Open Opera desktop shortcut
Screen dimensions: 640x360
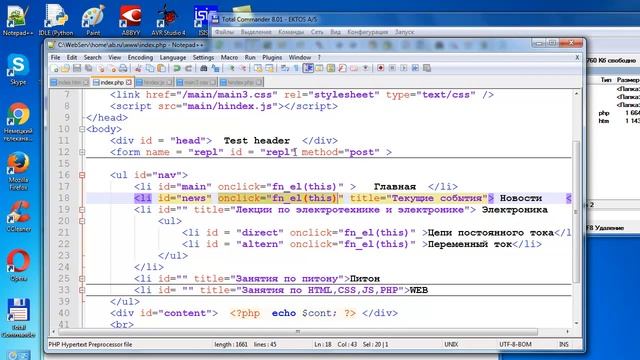pos(18,265)
